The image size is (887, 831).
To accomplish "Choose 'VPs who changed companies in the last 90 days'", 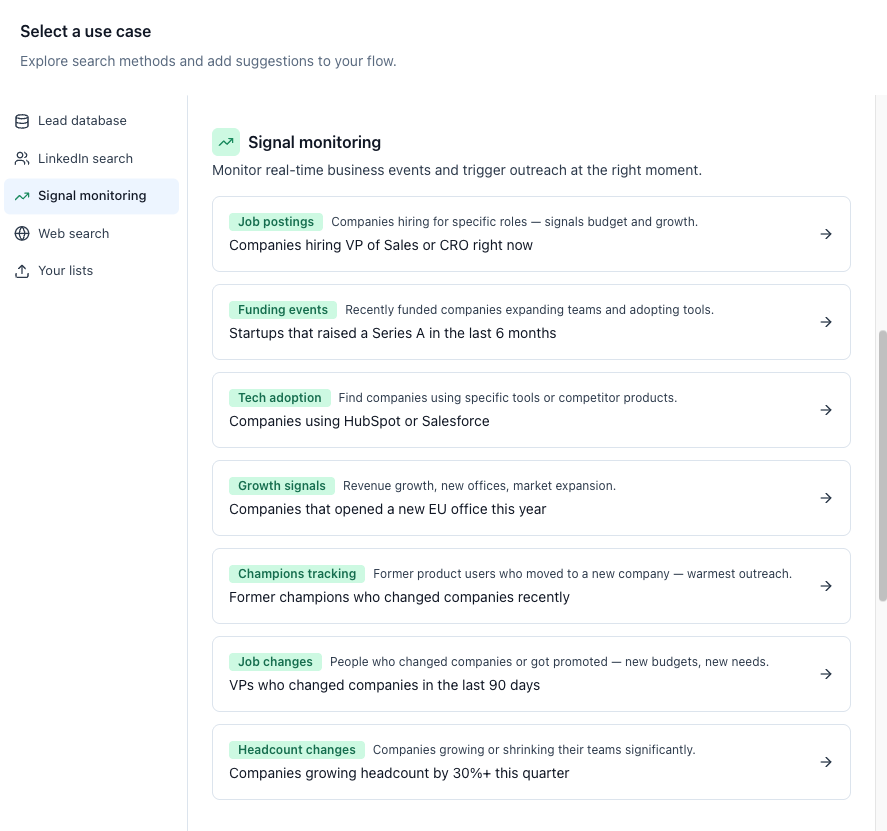I will (x=385, y=685).
